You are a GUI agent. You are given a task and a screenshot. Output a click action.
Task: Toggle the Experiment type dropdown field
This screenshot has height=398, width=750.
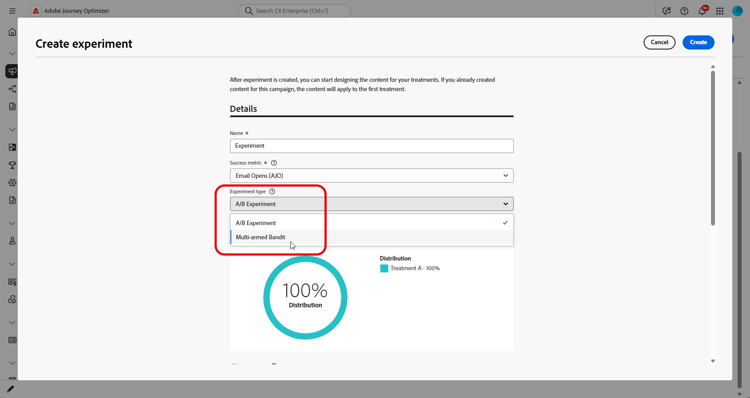coord(372,204)
